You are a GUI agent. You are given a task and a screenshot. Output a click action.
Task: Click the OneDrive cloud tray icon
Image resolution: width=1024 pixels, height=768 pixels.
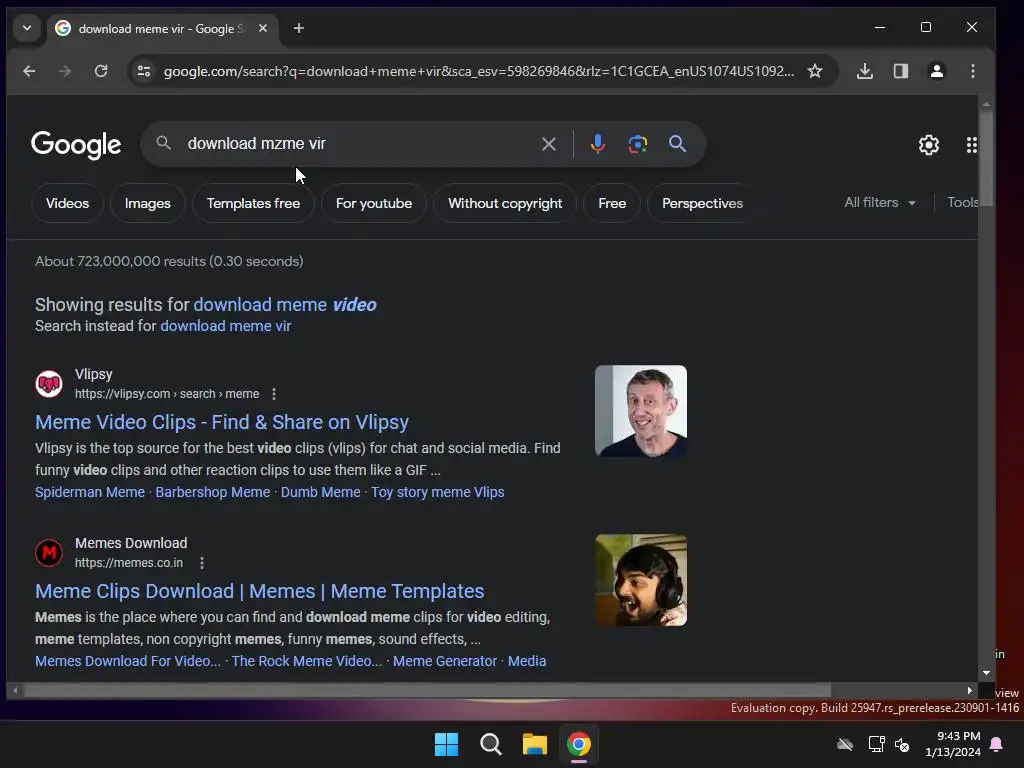[x=844, y=744]
